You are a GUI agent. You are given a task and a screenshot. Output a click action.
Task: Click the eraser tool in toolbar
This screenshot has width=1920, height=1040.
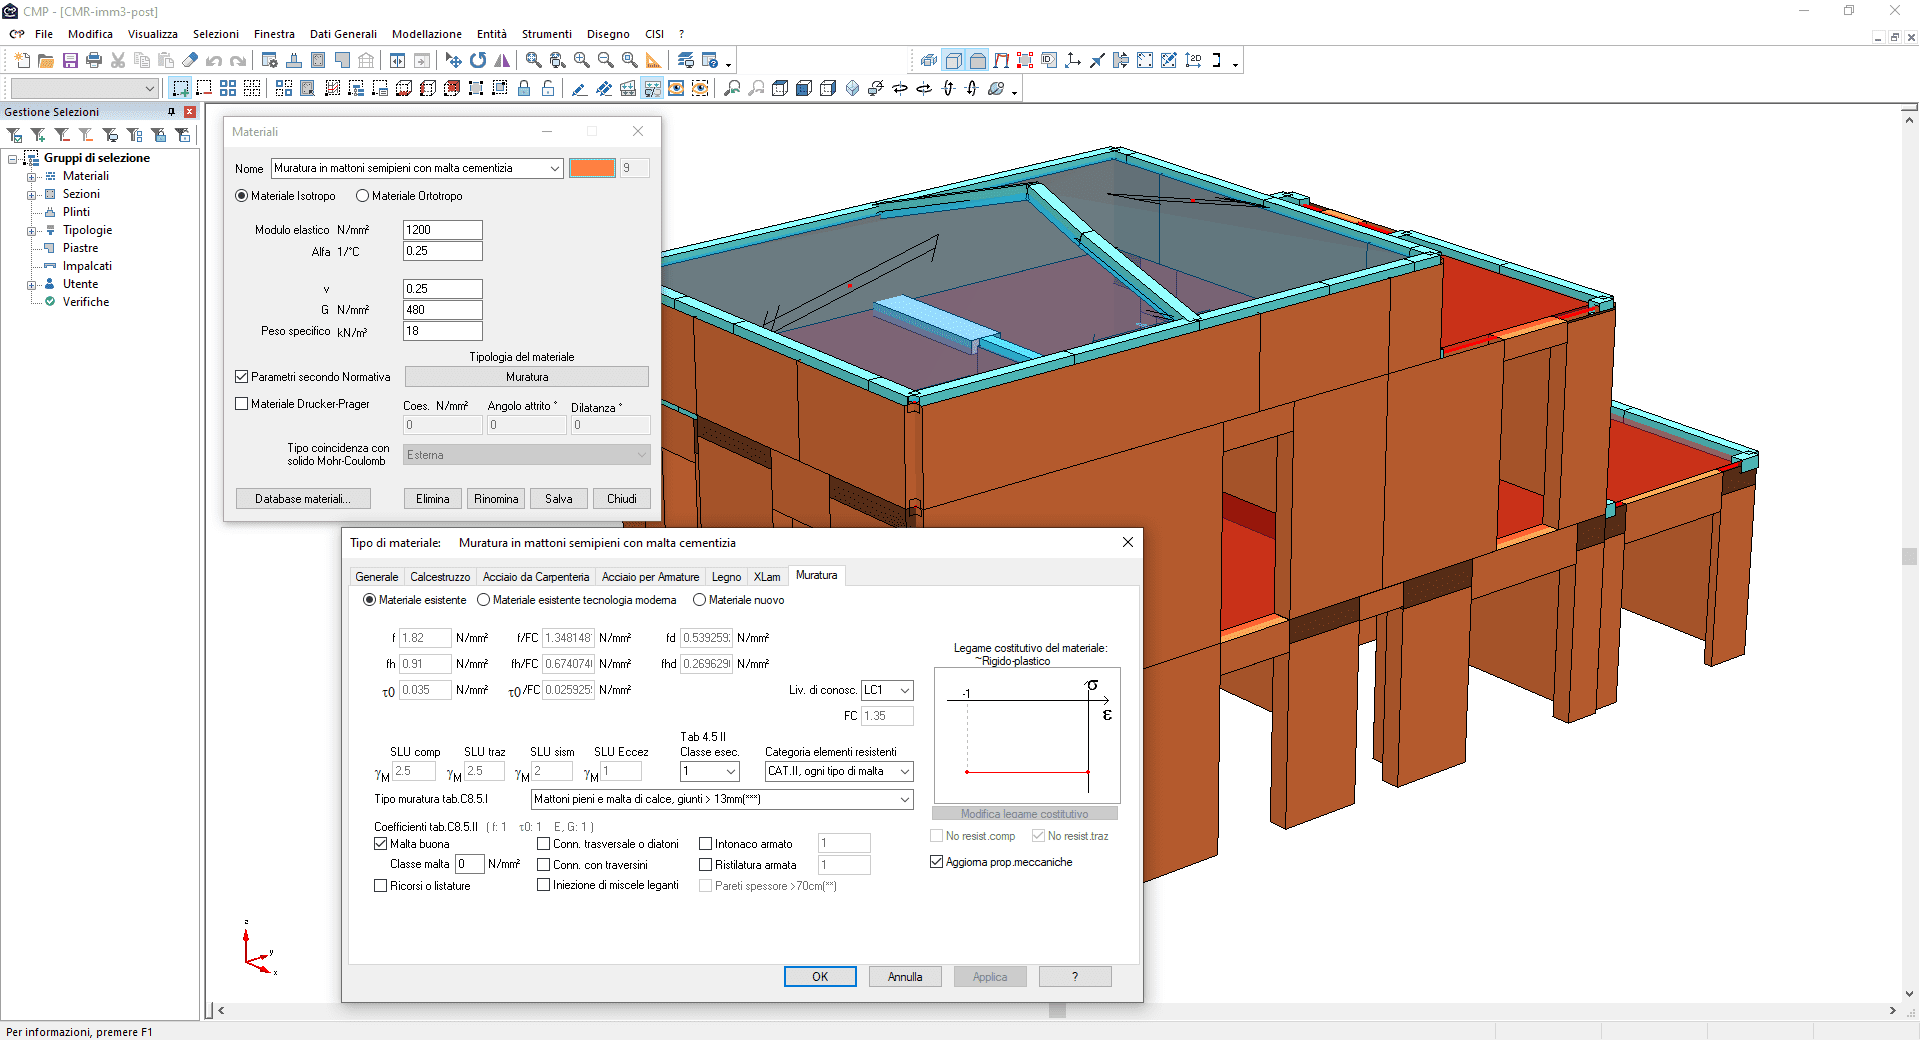190,61
